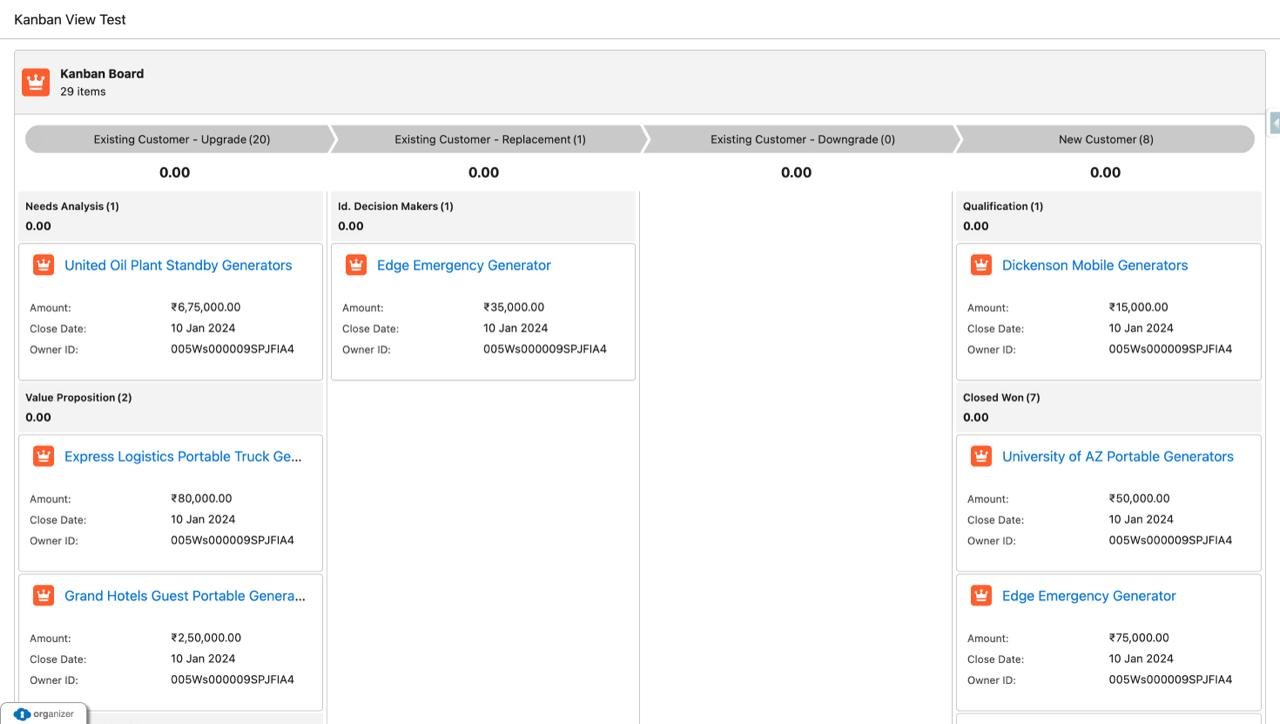Click the opportunity icon on Closed Won Edge Emergency card

click(981, 594)
